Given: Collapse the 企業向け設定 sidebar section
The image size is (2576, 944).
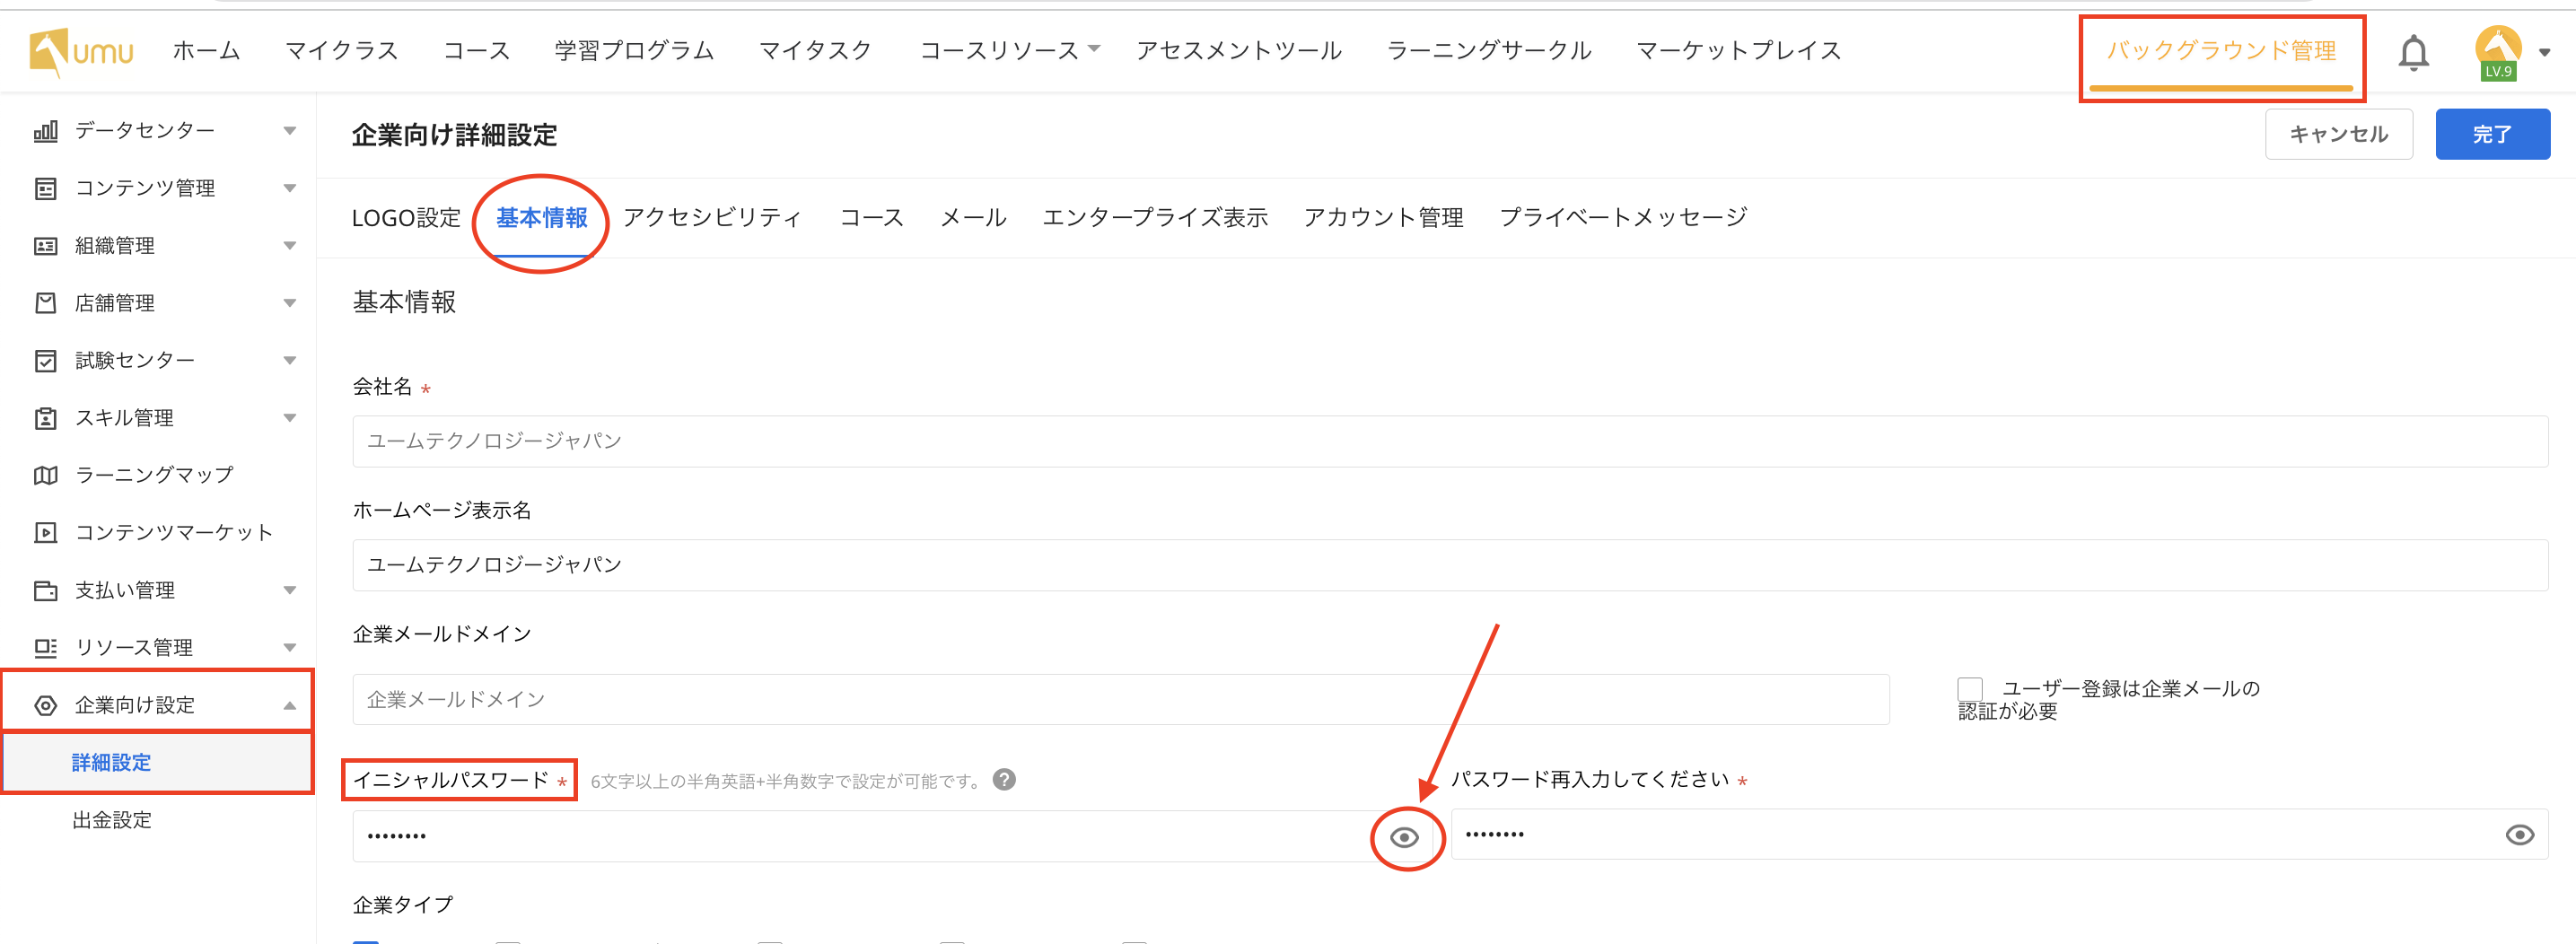Looking at the screenshot, I should (x=290, y=705).
